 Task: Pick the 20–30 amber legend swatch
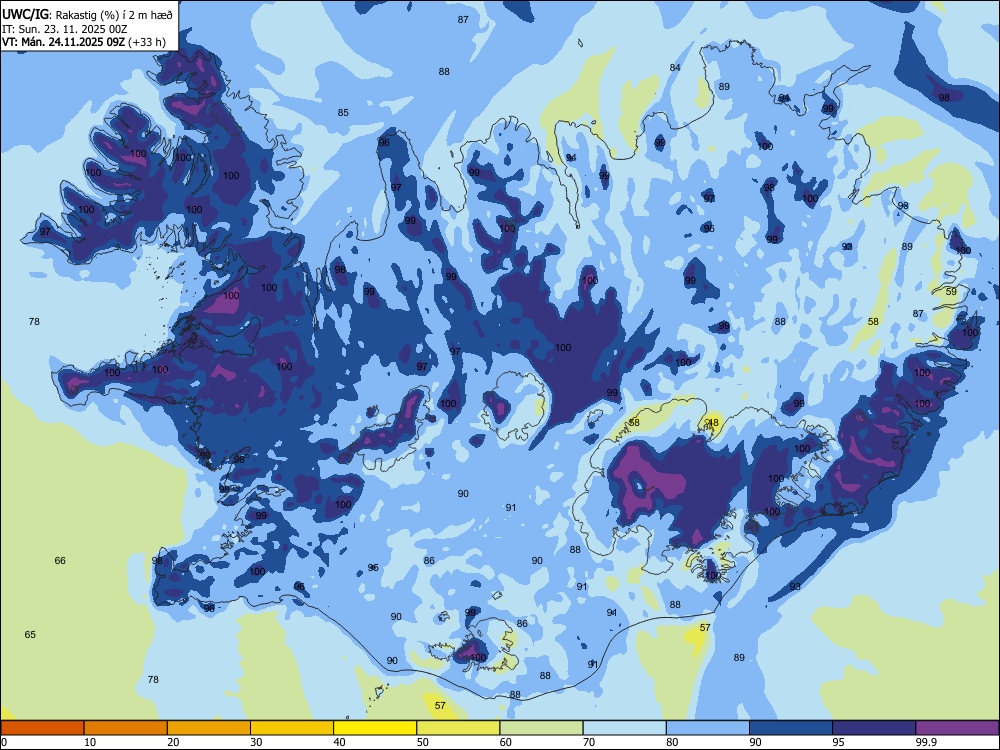(209, 728)
